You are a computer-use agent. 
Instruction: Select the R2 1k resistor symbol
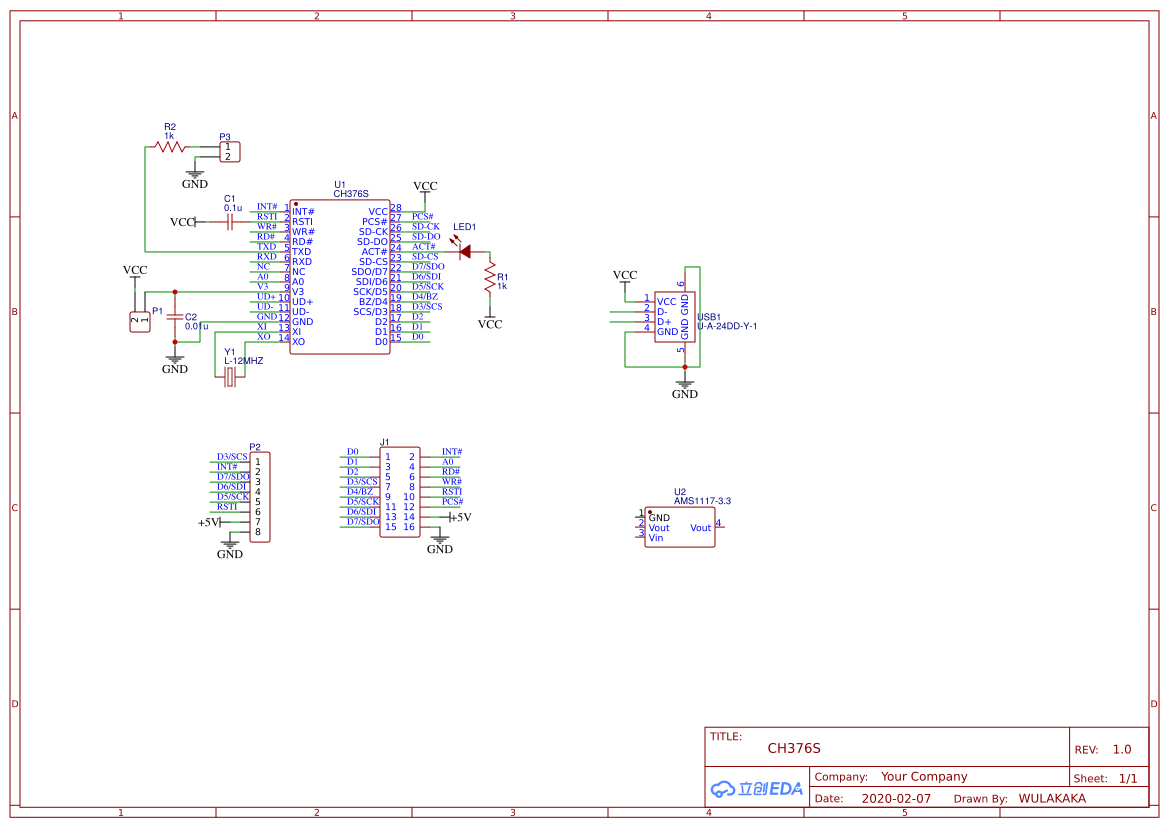pos(169,147)
